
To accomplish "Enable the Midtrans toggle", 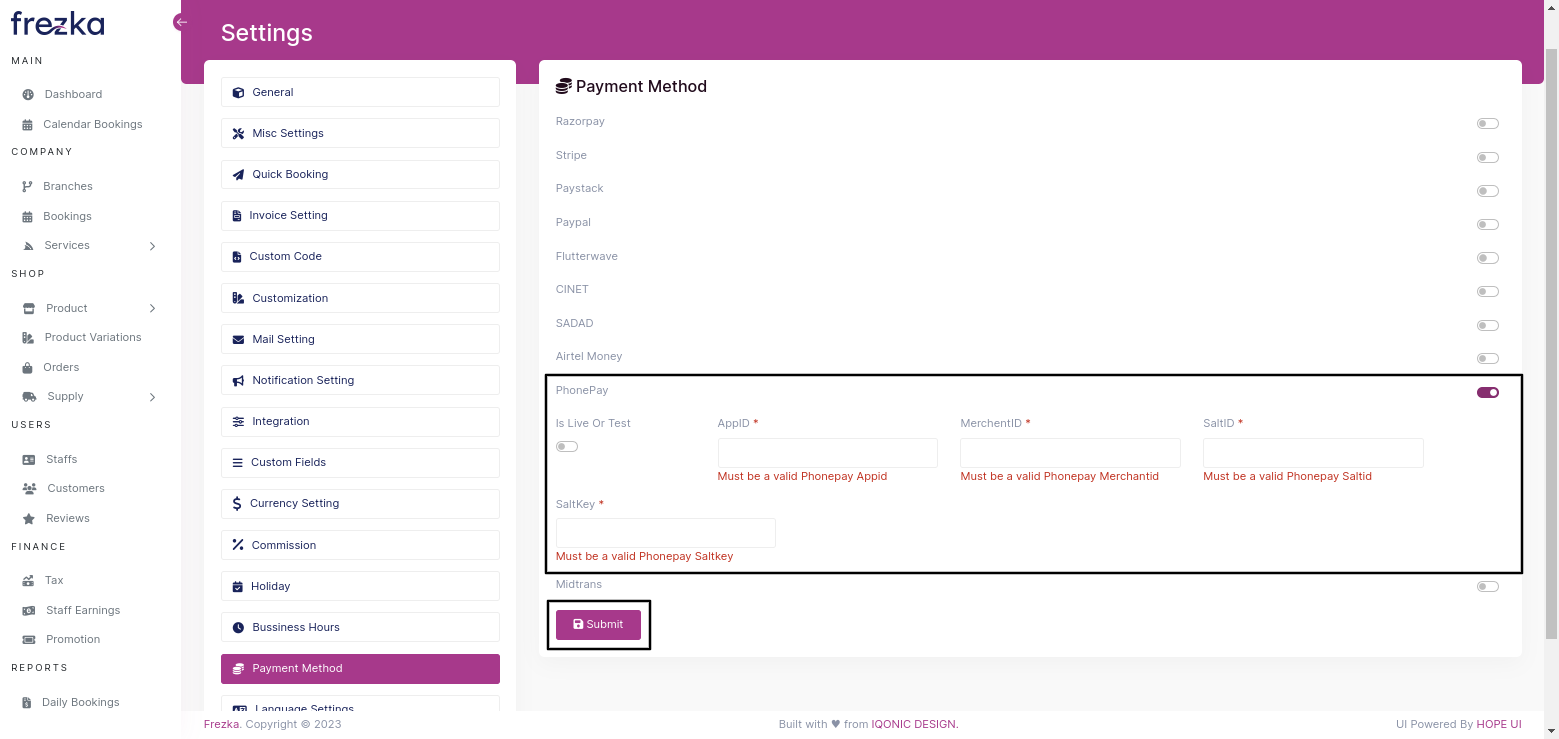I will [x=1487, y=587].
